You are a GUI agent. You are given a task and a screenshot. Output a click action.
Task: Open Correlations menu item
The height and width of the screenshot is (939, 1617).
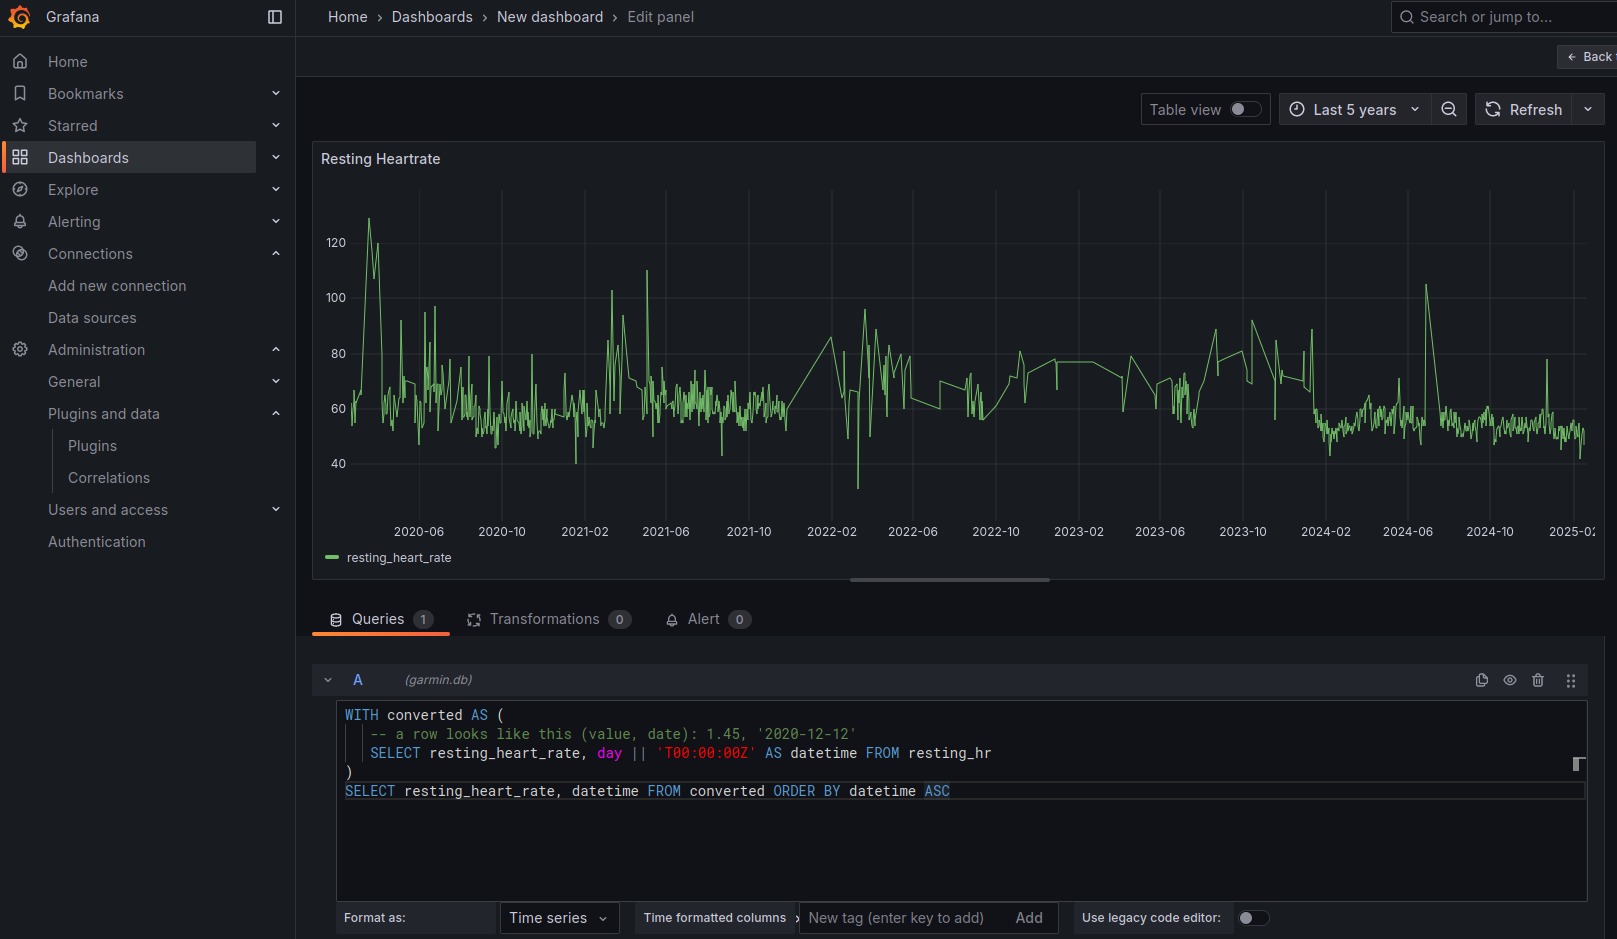point(109,478)
